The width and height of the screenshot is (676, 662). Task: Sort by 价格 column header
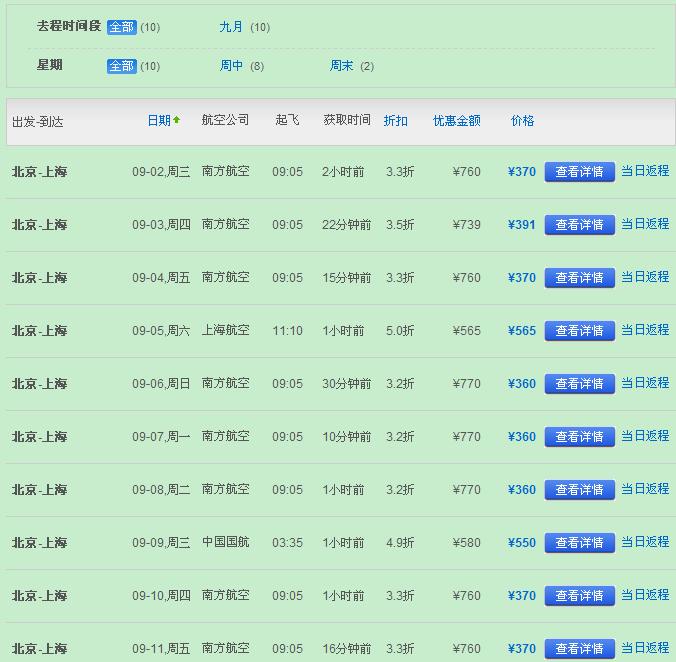[522, 120]
